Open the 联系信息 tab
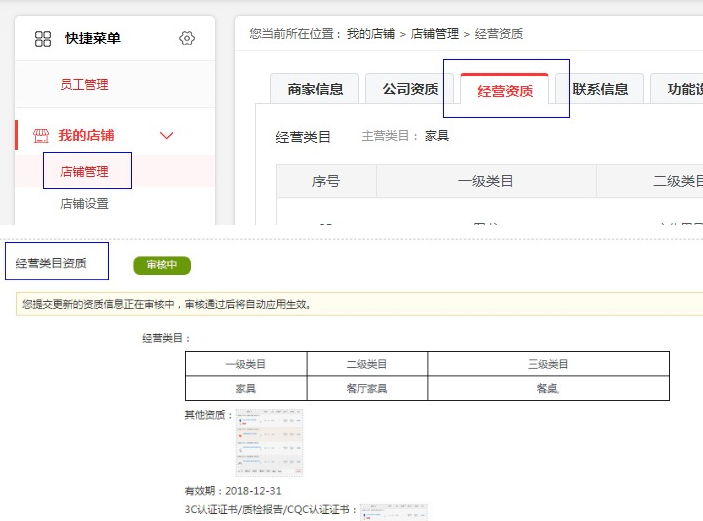Screen dimensions: 703x521 pyautogui.click(x=600, y=89)
